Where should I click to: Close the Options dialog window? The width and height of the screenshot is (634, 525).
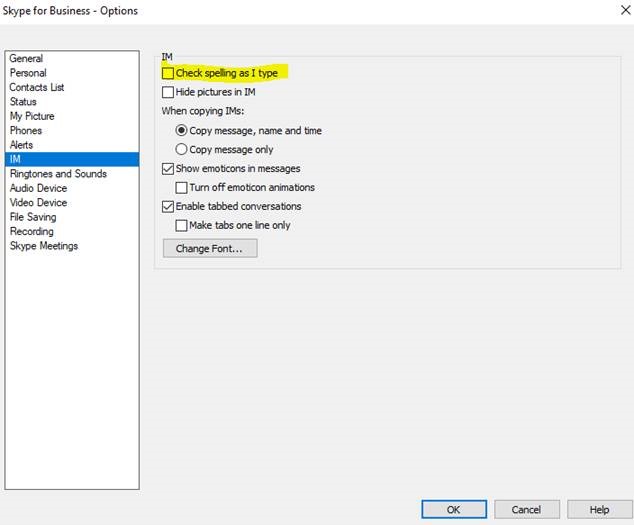(x=625, y=10)
